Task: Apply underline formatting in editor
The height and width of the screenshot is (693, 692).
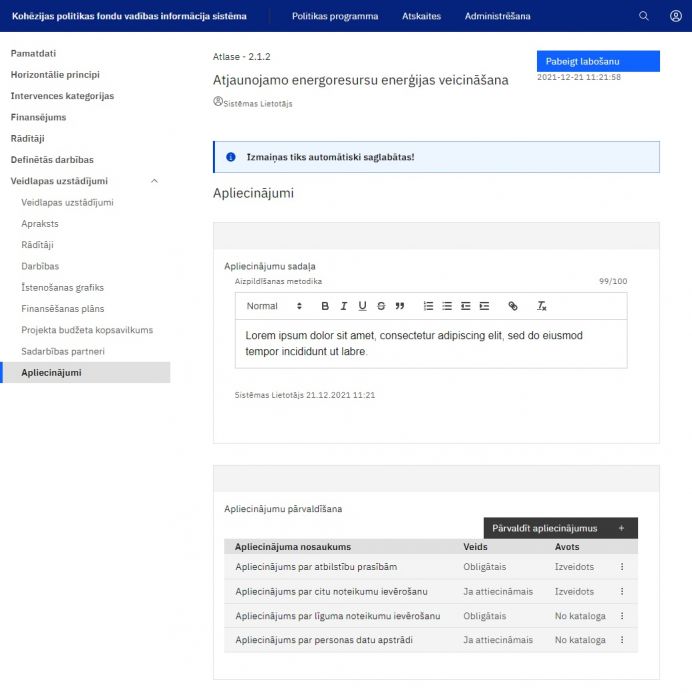Action: point(362,306)
